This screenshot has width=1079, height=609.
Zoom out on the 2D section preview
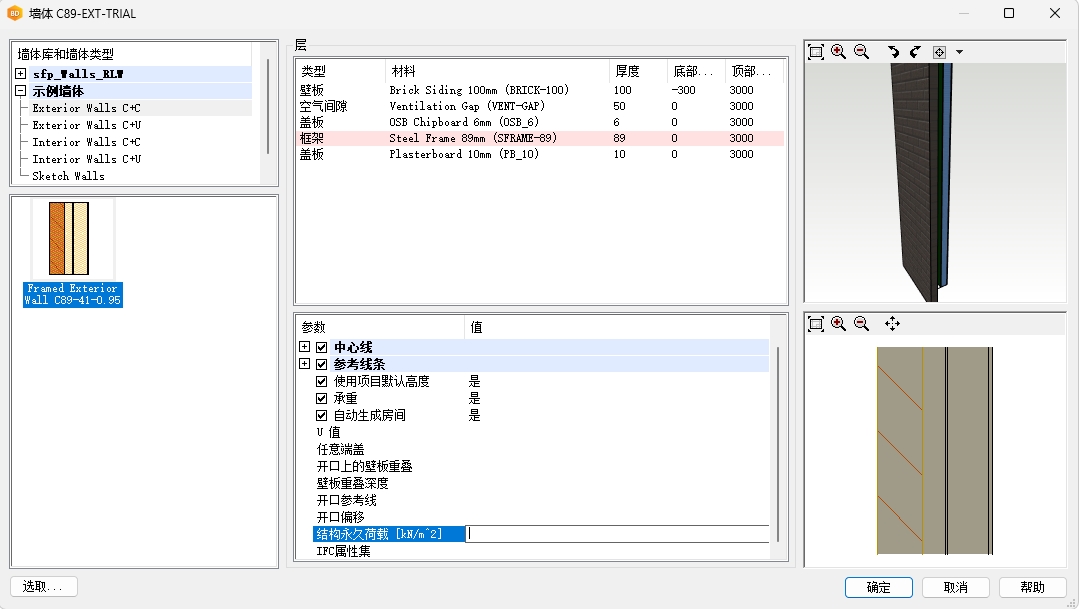861,324
